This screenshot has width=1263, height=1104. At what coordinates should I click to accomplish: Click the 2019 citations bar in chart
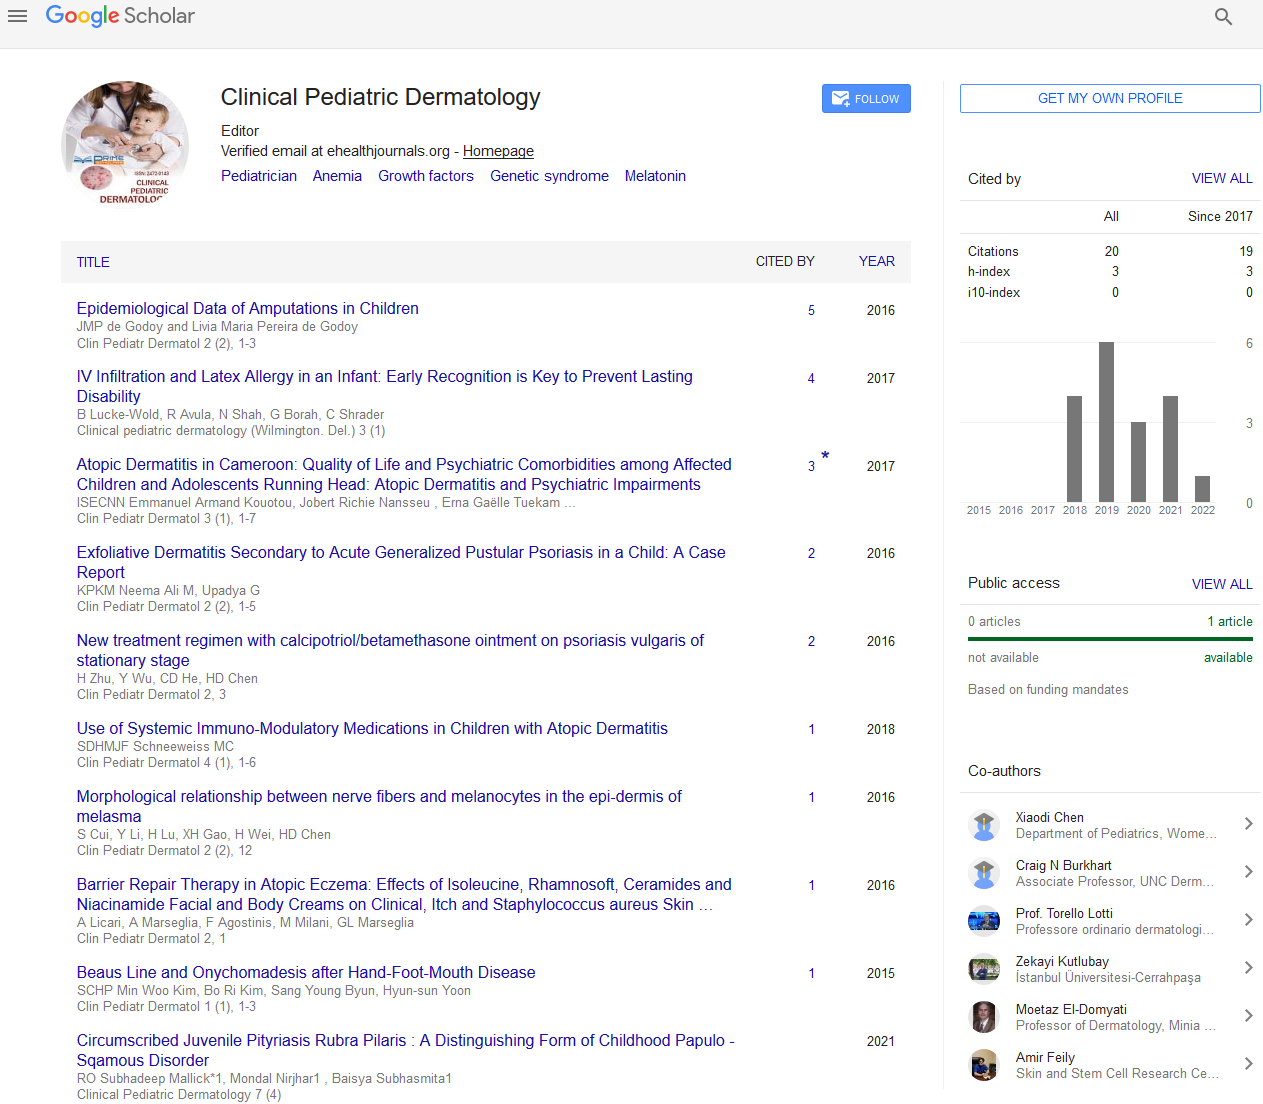coord(1106,422)
